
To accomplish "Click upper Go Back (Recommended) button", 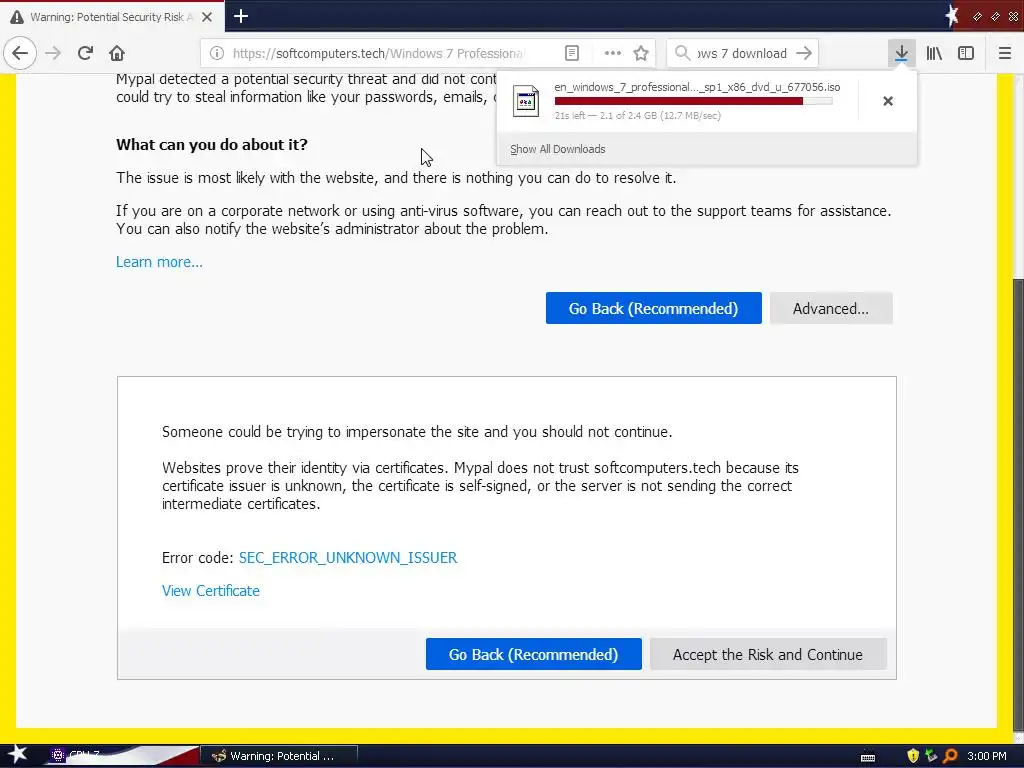I will (654, 308).
